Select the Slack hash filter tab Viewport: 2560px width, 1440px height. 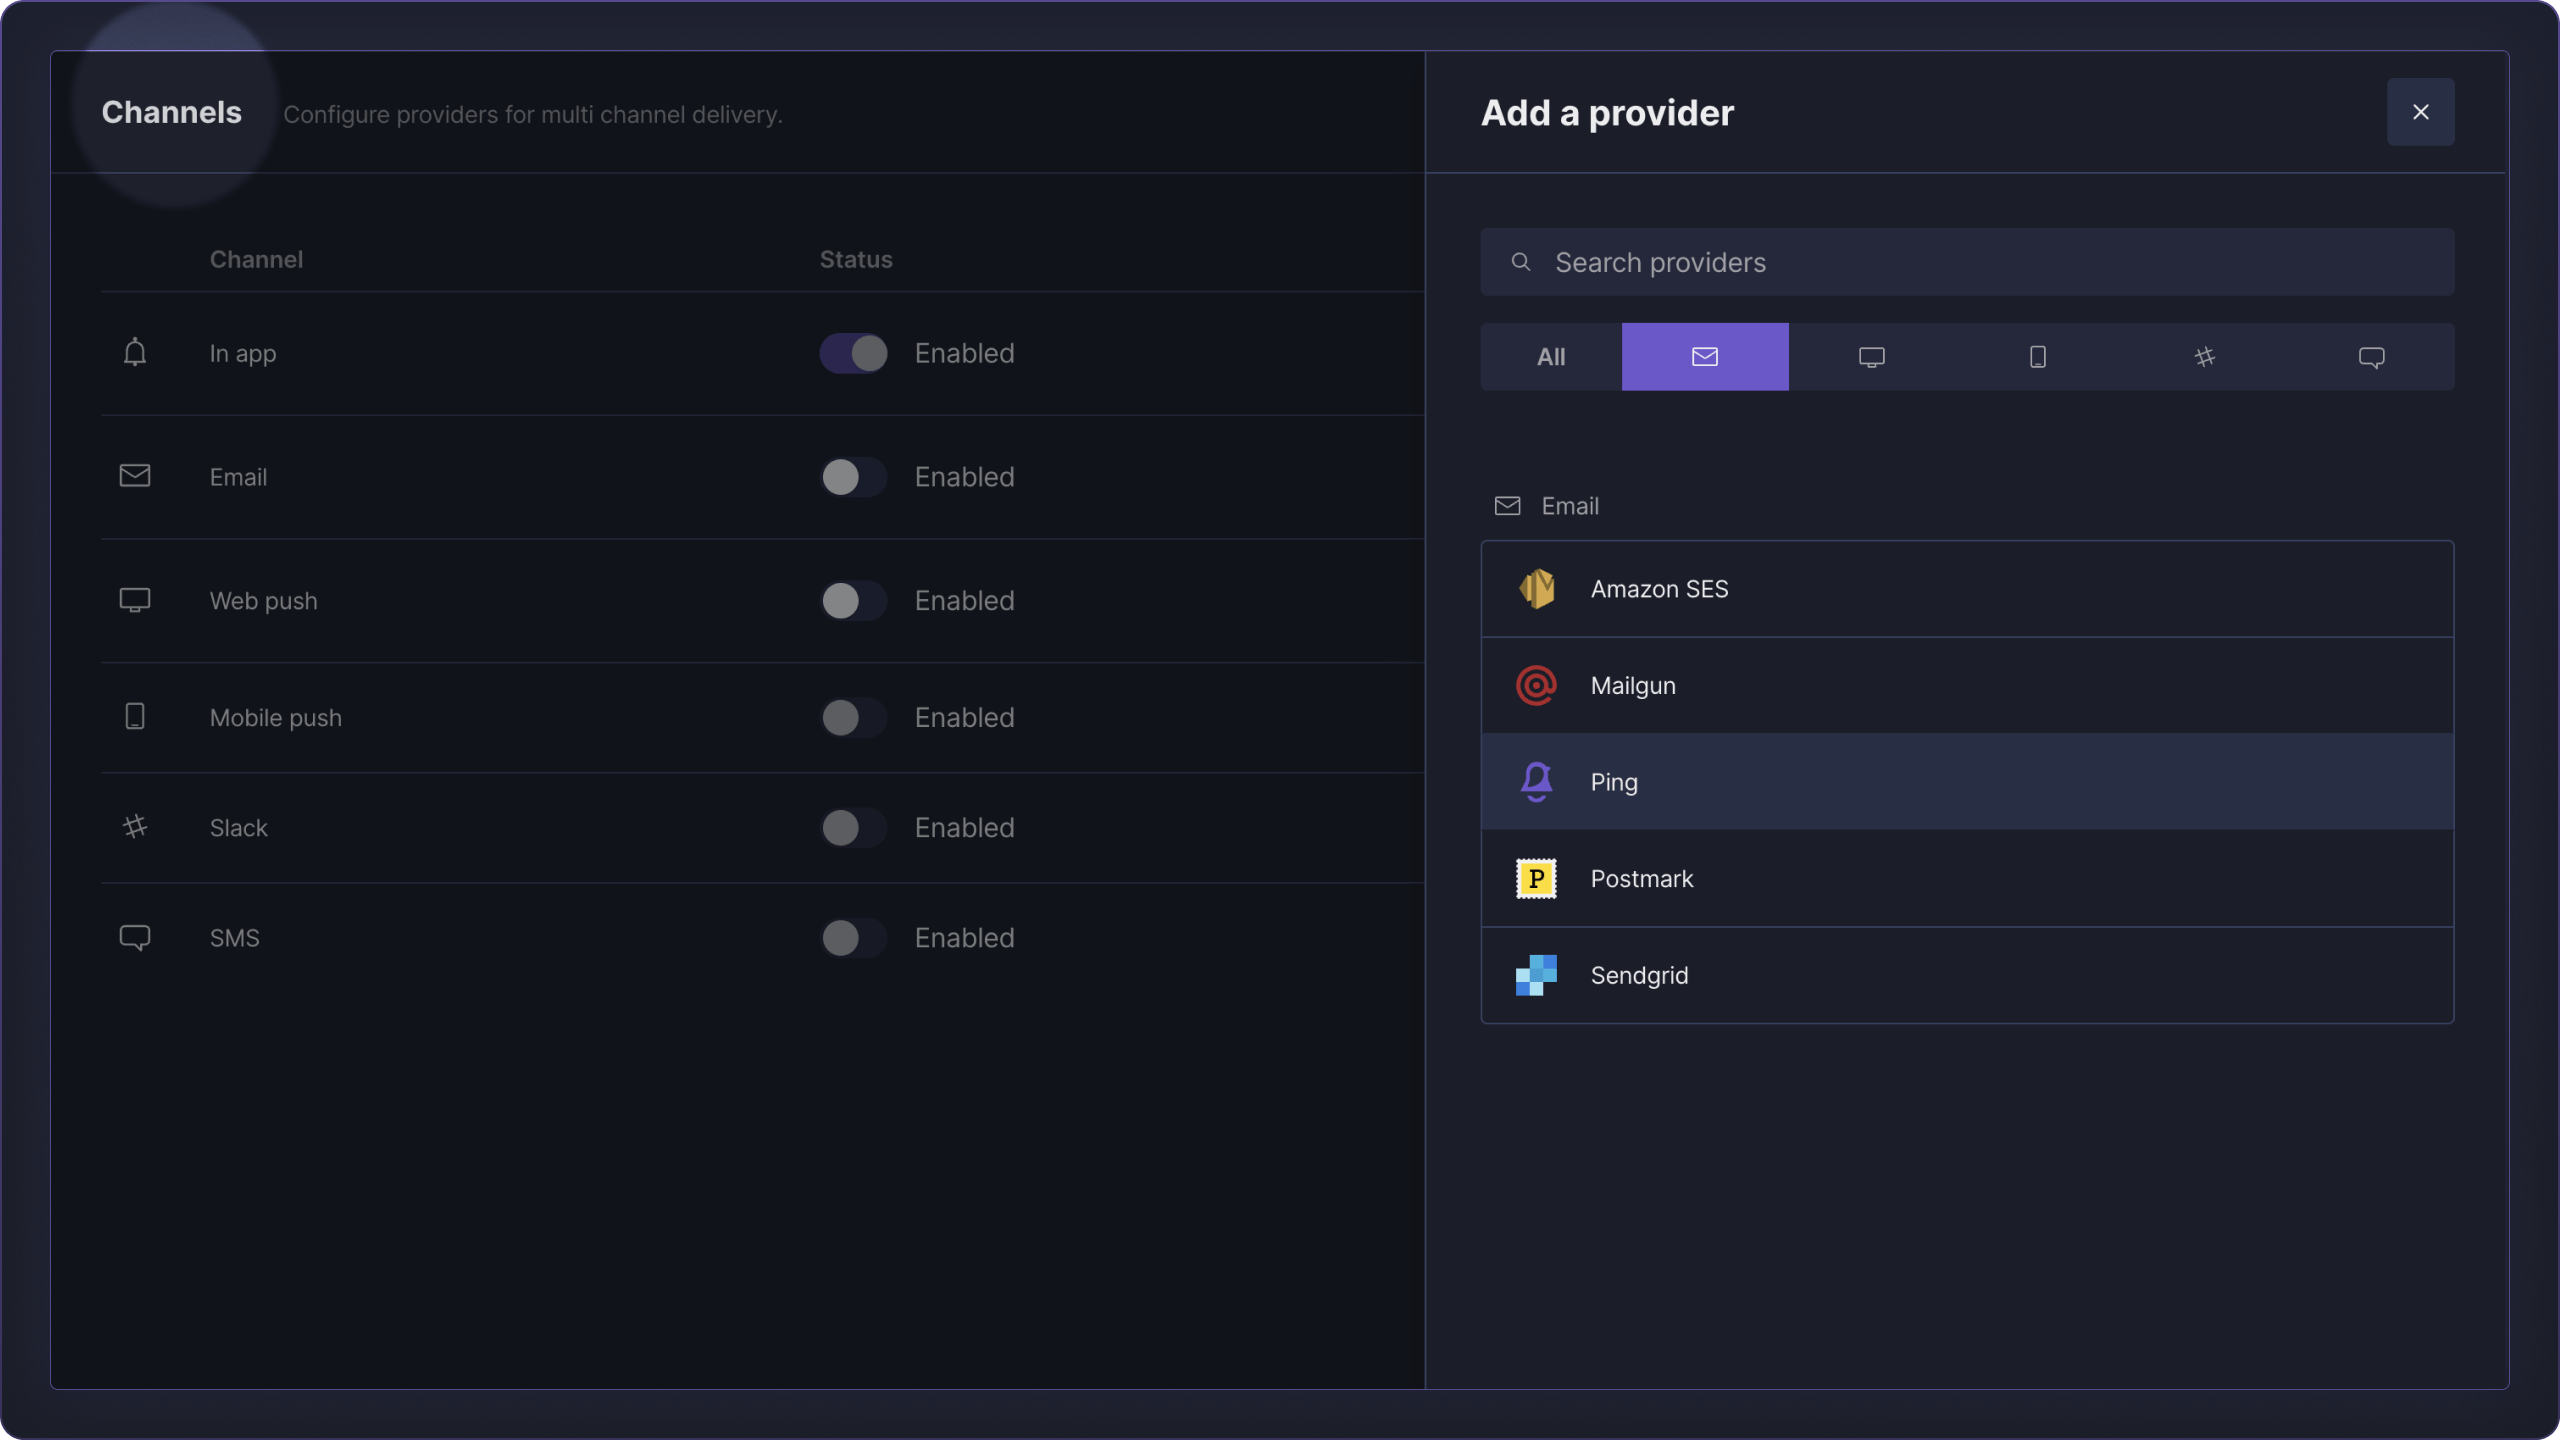(2205, 357)
